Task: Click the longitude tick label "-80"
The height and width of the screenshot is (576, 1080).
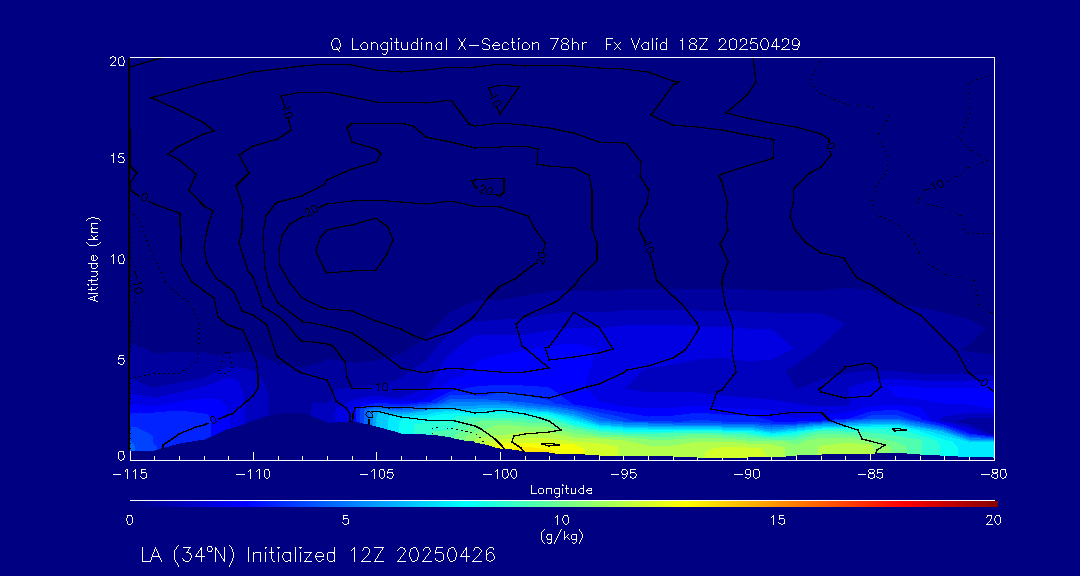Action: tap(994, 475)
